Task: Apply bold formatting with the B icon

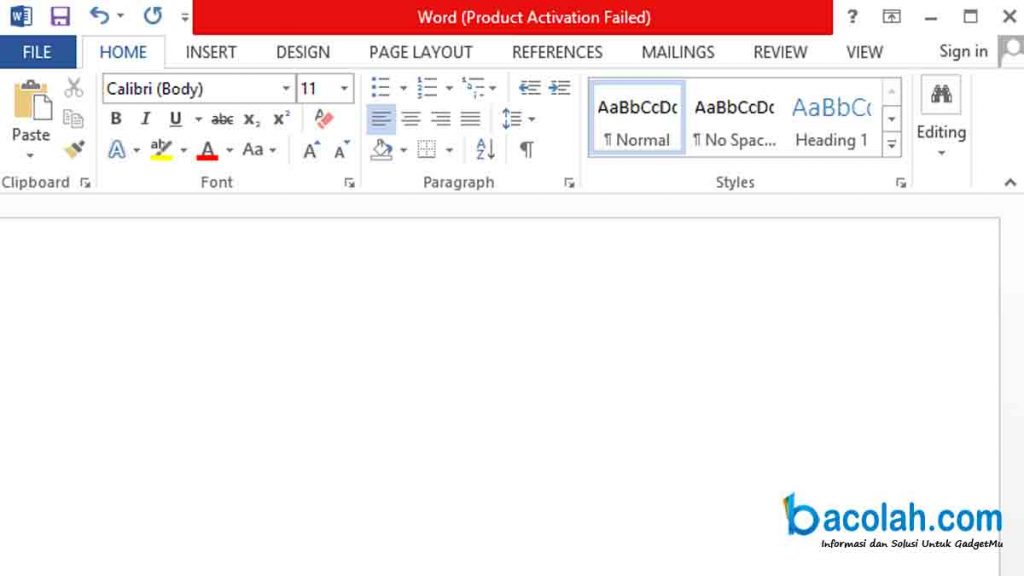Action: click(x=115, y=118)
